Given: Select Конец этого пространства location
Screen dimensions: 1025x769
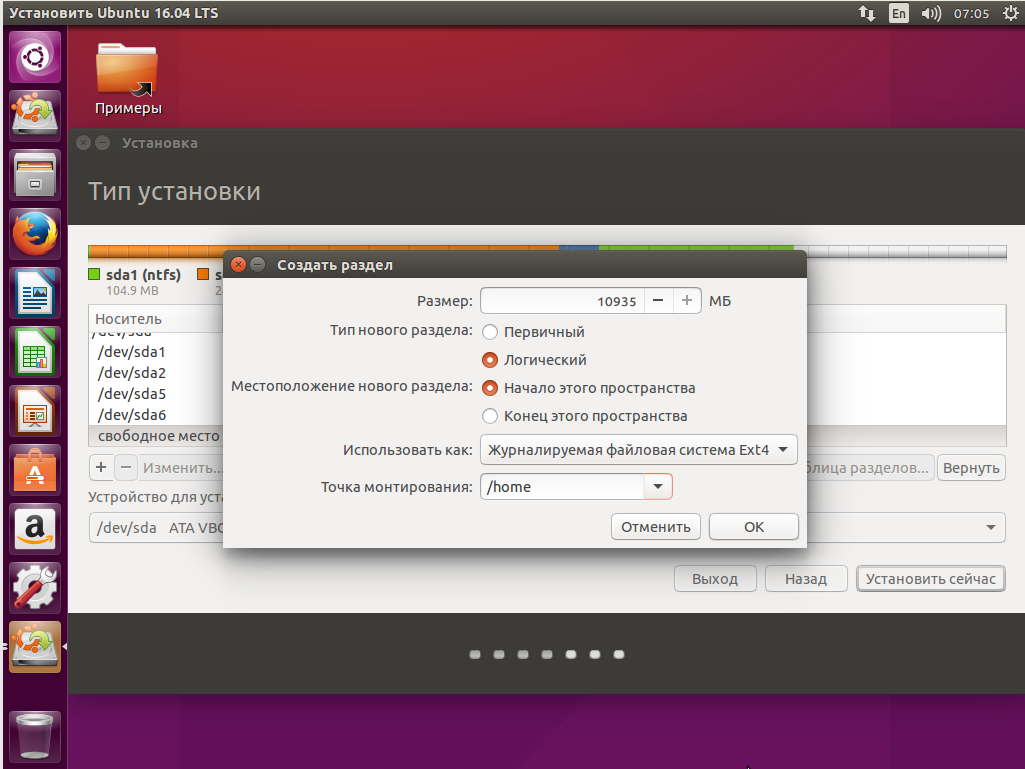Looking at the screenshot, I should [x=584, y=416].
